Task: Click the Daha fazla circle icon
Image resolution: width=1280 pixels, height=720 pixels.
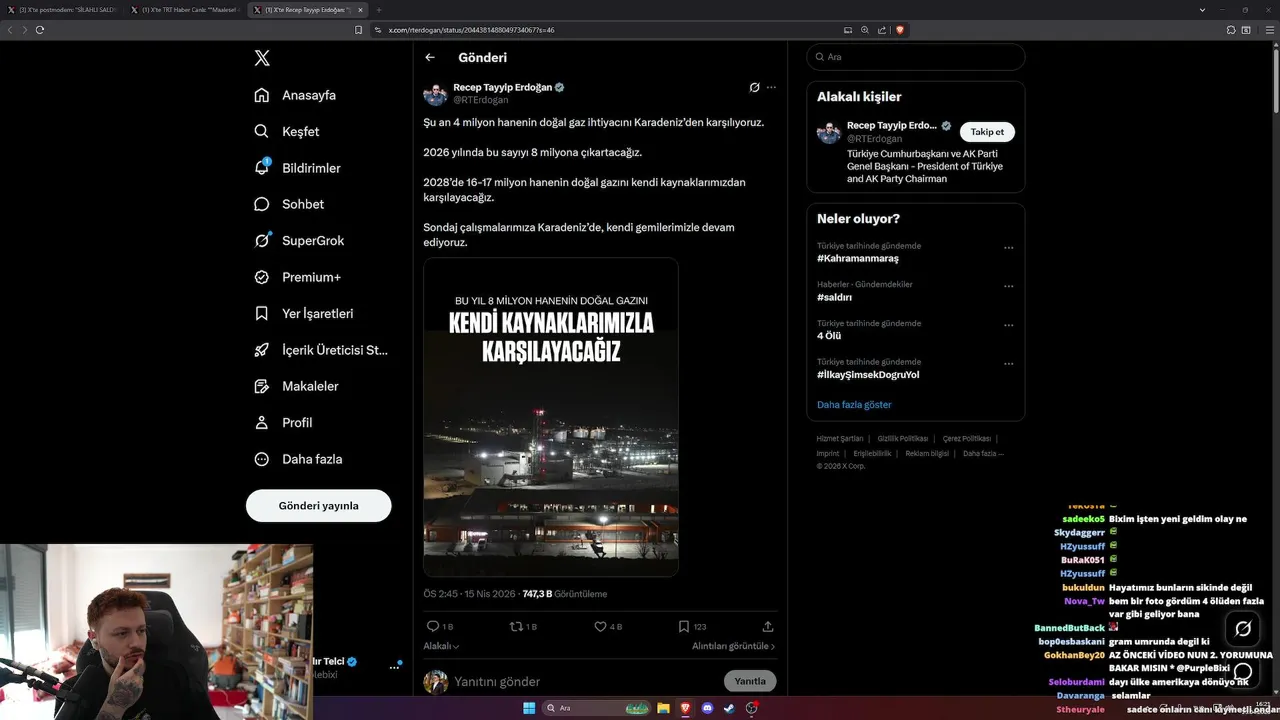Action: pyautogui.click(x=262, y=459)
